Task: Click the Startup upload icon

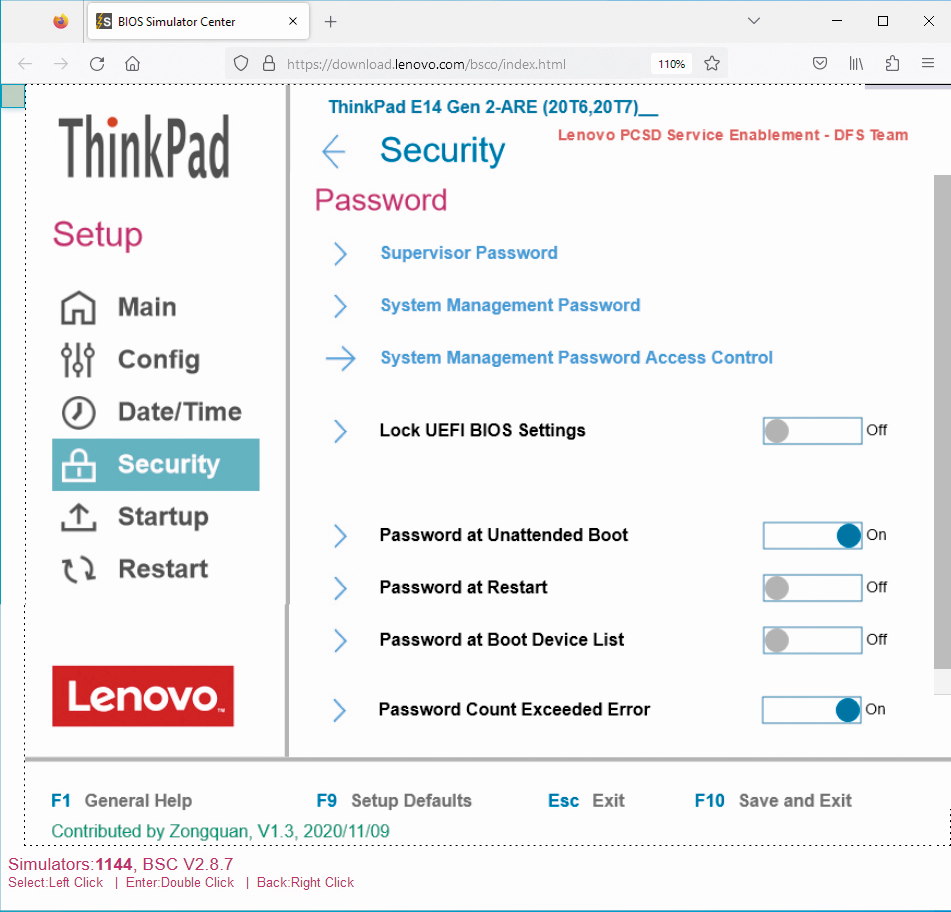Action: [x=78, y=517]
